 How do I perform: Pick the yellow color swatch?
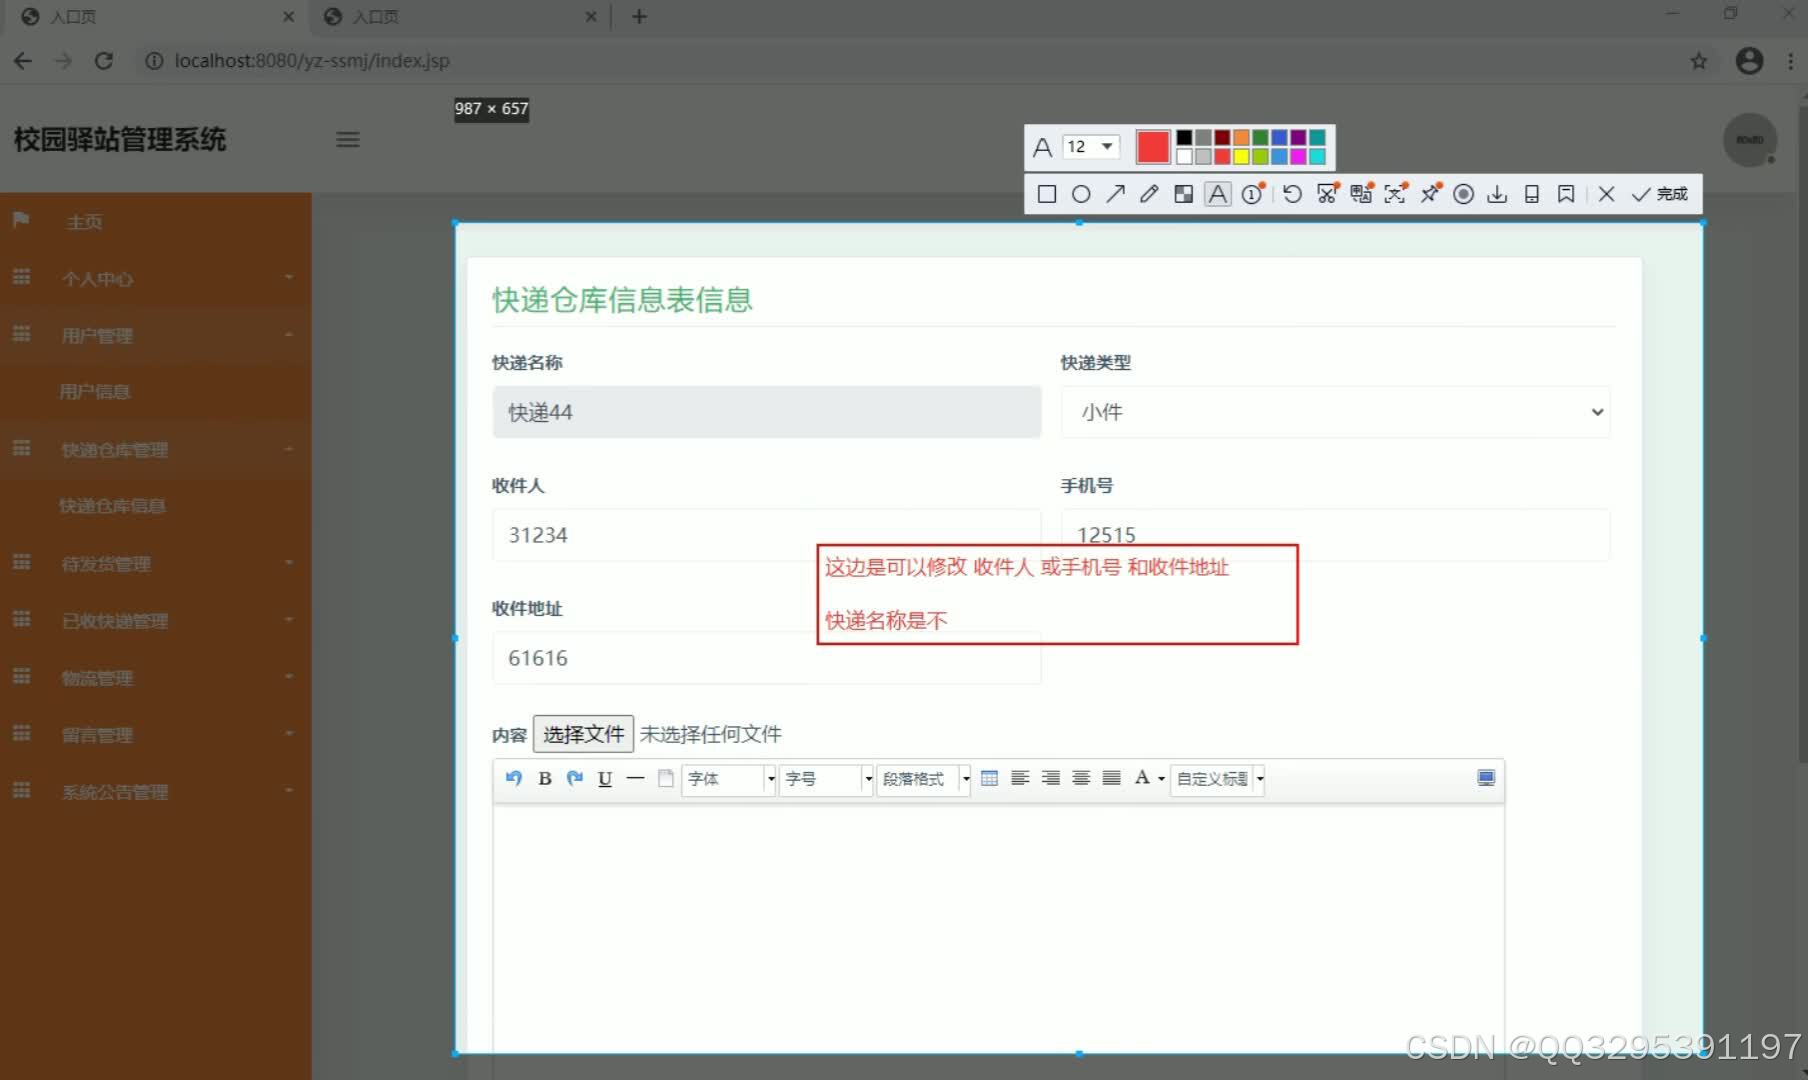pyautogui.click(x=1241, y=157)
